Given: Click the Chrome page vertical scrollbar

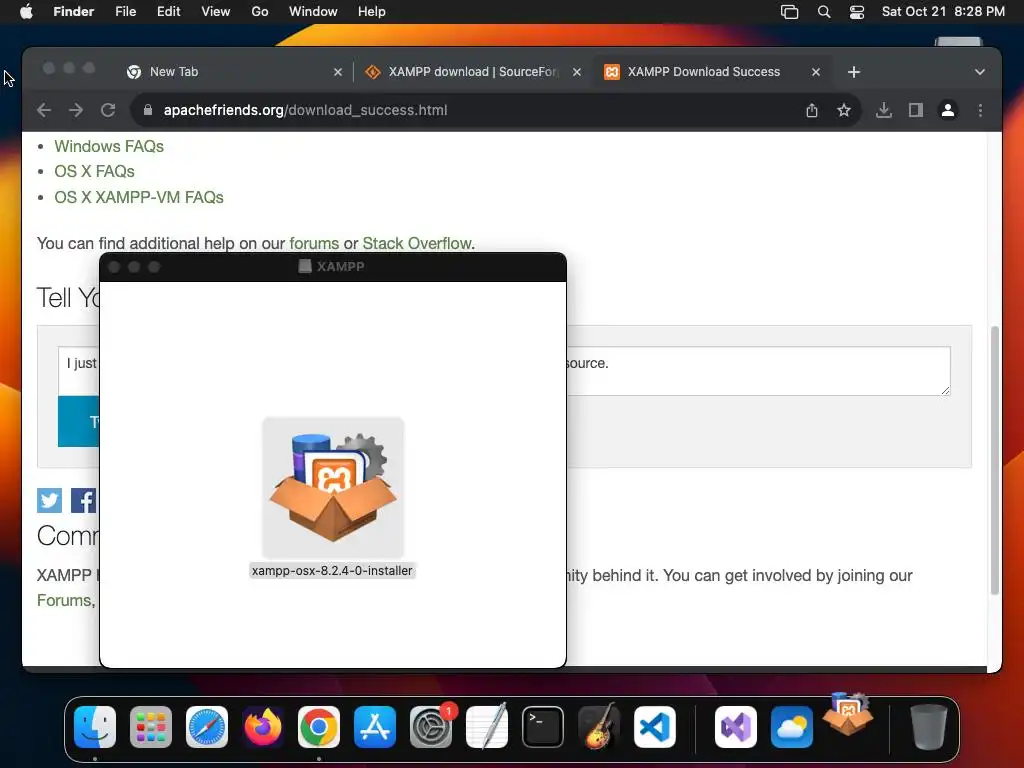Looking at the screenshot, I should [995, 460].
